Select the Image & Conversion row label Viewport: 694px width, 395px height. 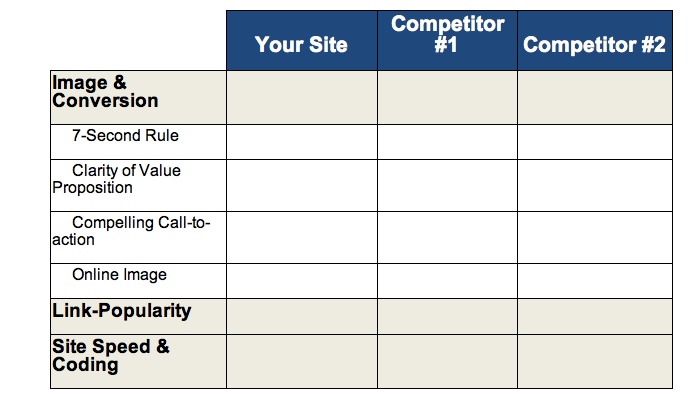pyautogui.click(x=105, y=92)
